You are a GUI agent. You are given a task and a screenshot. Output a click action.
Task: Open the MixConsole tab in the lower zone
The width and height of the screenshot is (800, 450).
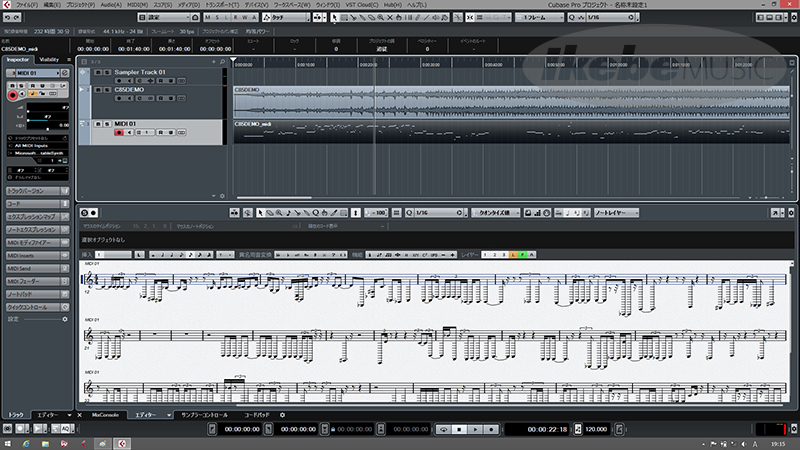click(105, 414)
